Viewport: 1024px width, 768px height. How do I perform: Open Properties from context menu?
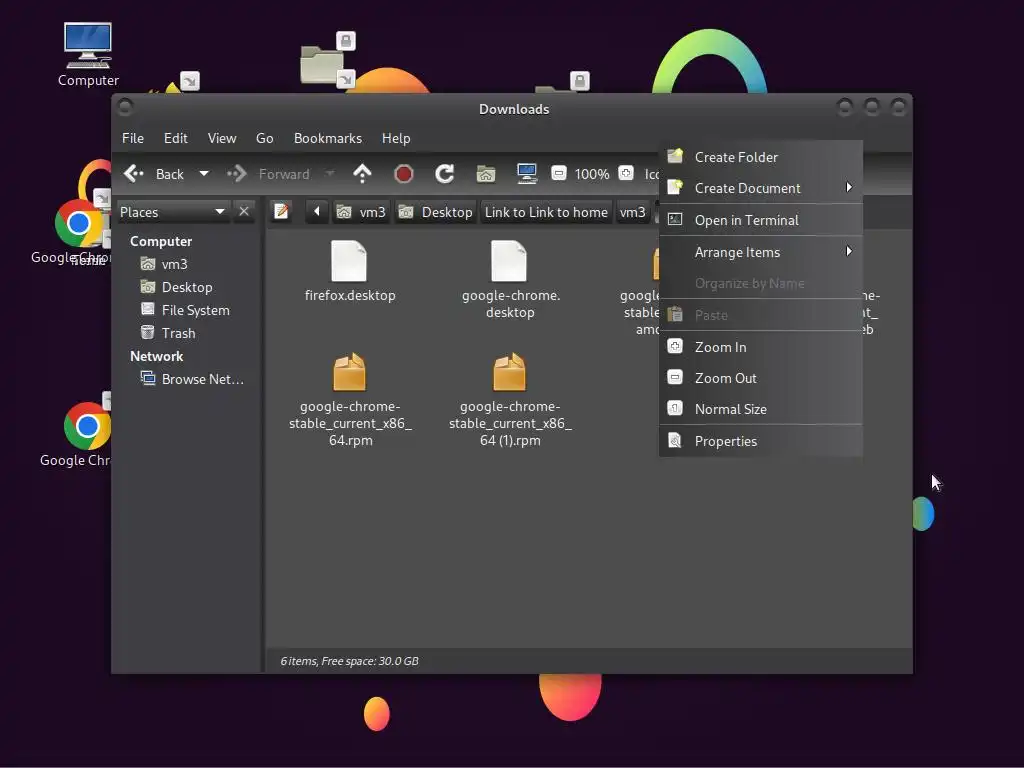[x=761, y=441]
